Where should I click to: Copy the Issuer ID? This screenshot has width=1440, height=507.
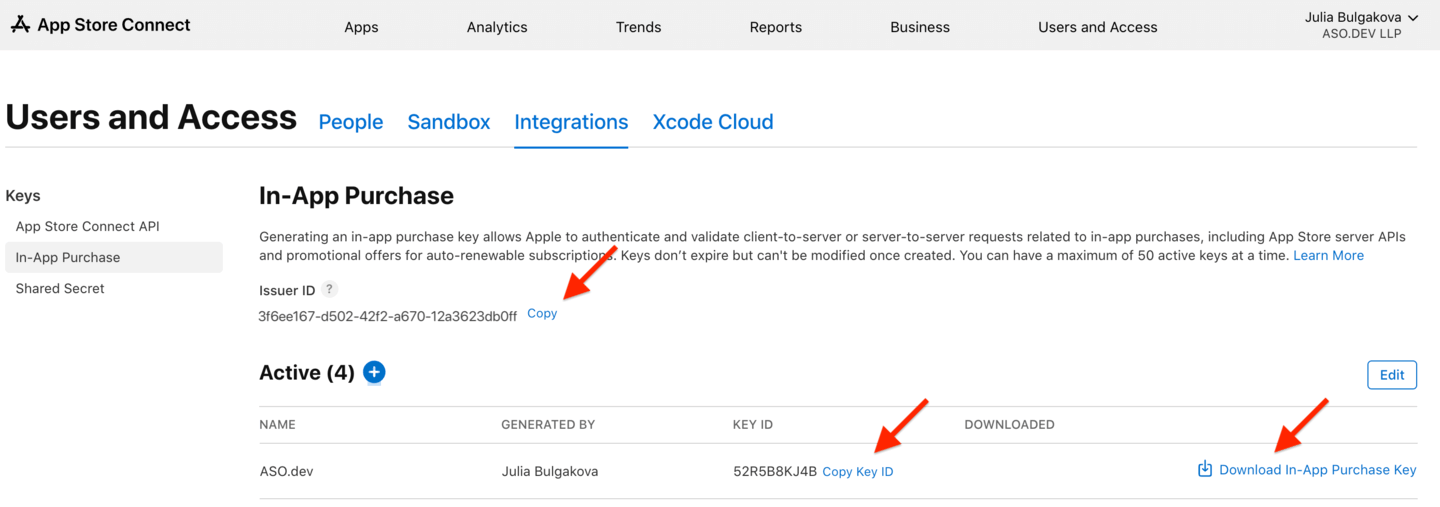pyautogui.click(x=542, y=313)
